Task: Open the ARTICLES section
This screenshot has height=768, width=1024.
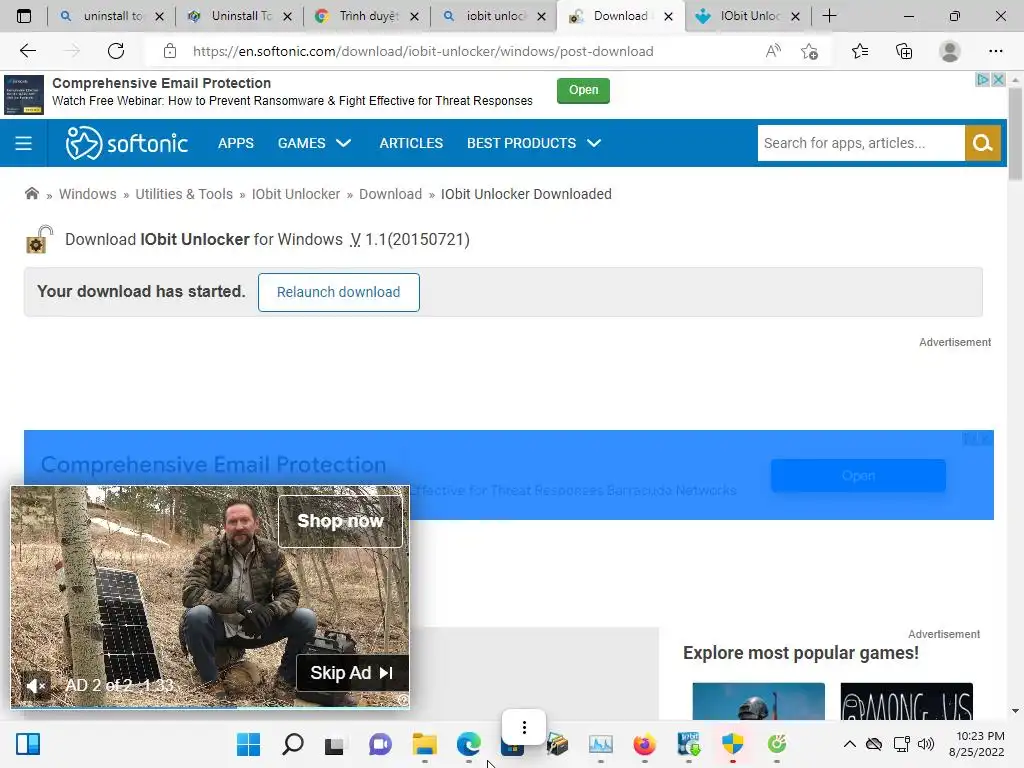Action: (x=411, y=143)
